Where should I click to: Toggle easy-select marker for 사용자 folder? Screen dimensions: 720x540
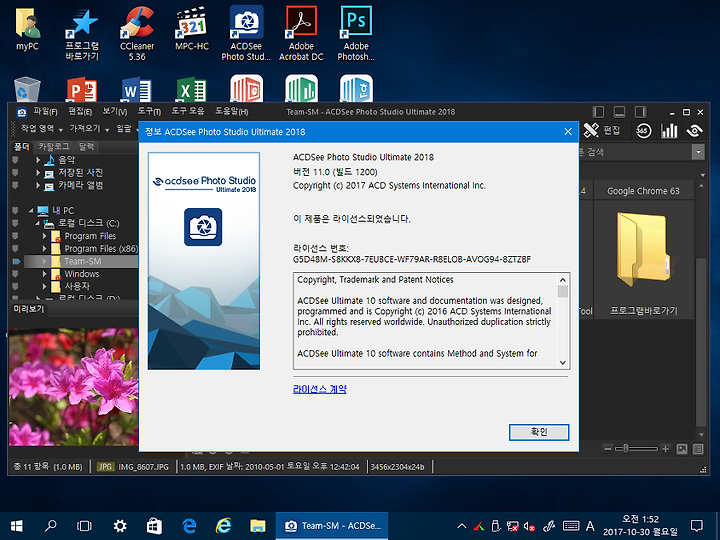15,286
